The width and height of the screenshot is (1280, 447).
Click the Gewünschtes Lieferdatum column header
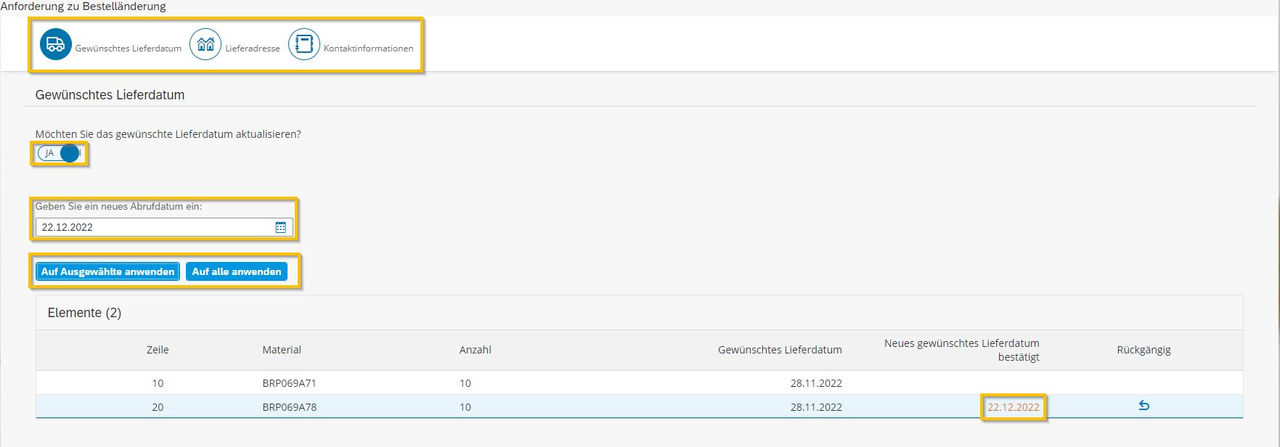point(780,350)
